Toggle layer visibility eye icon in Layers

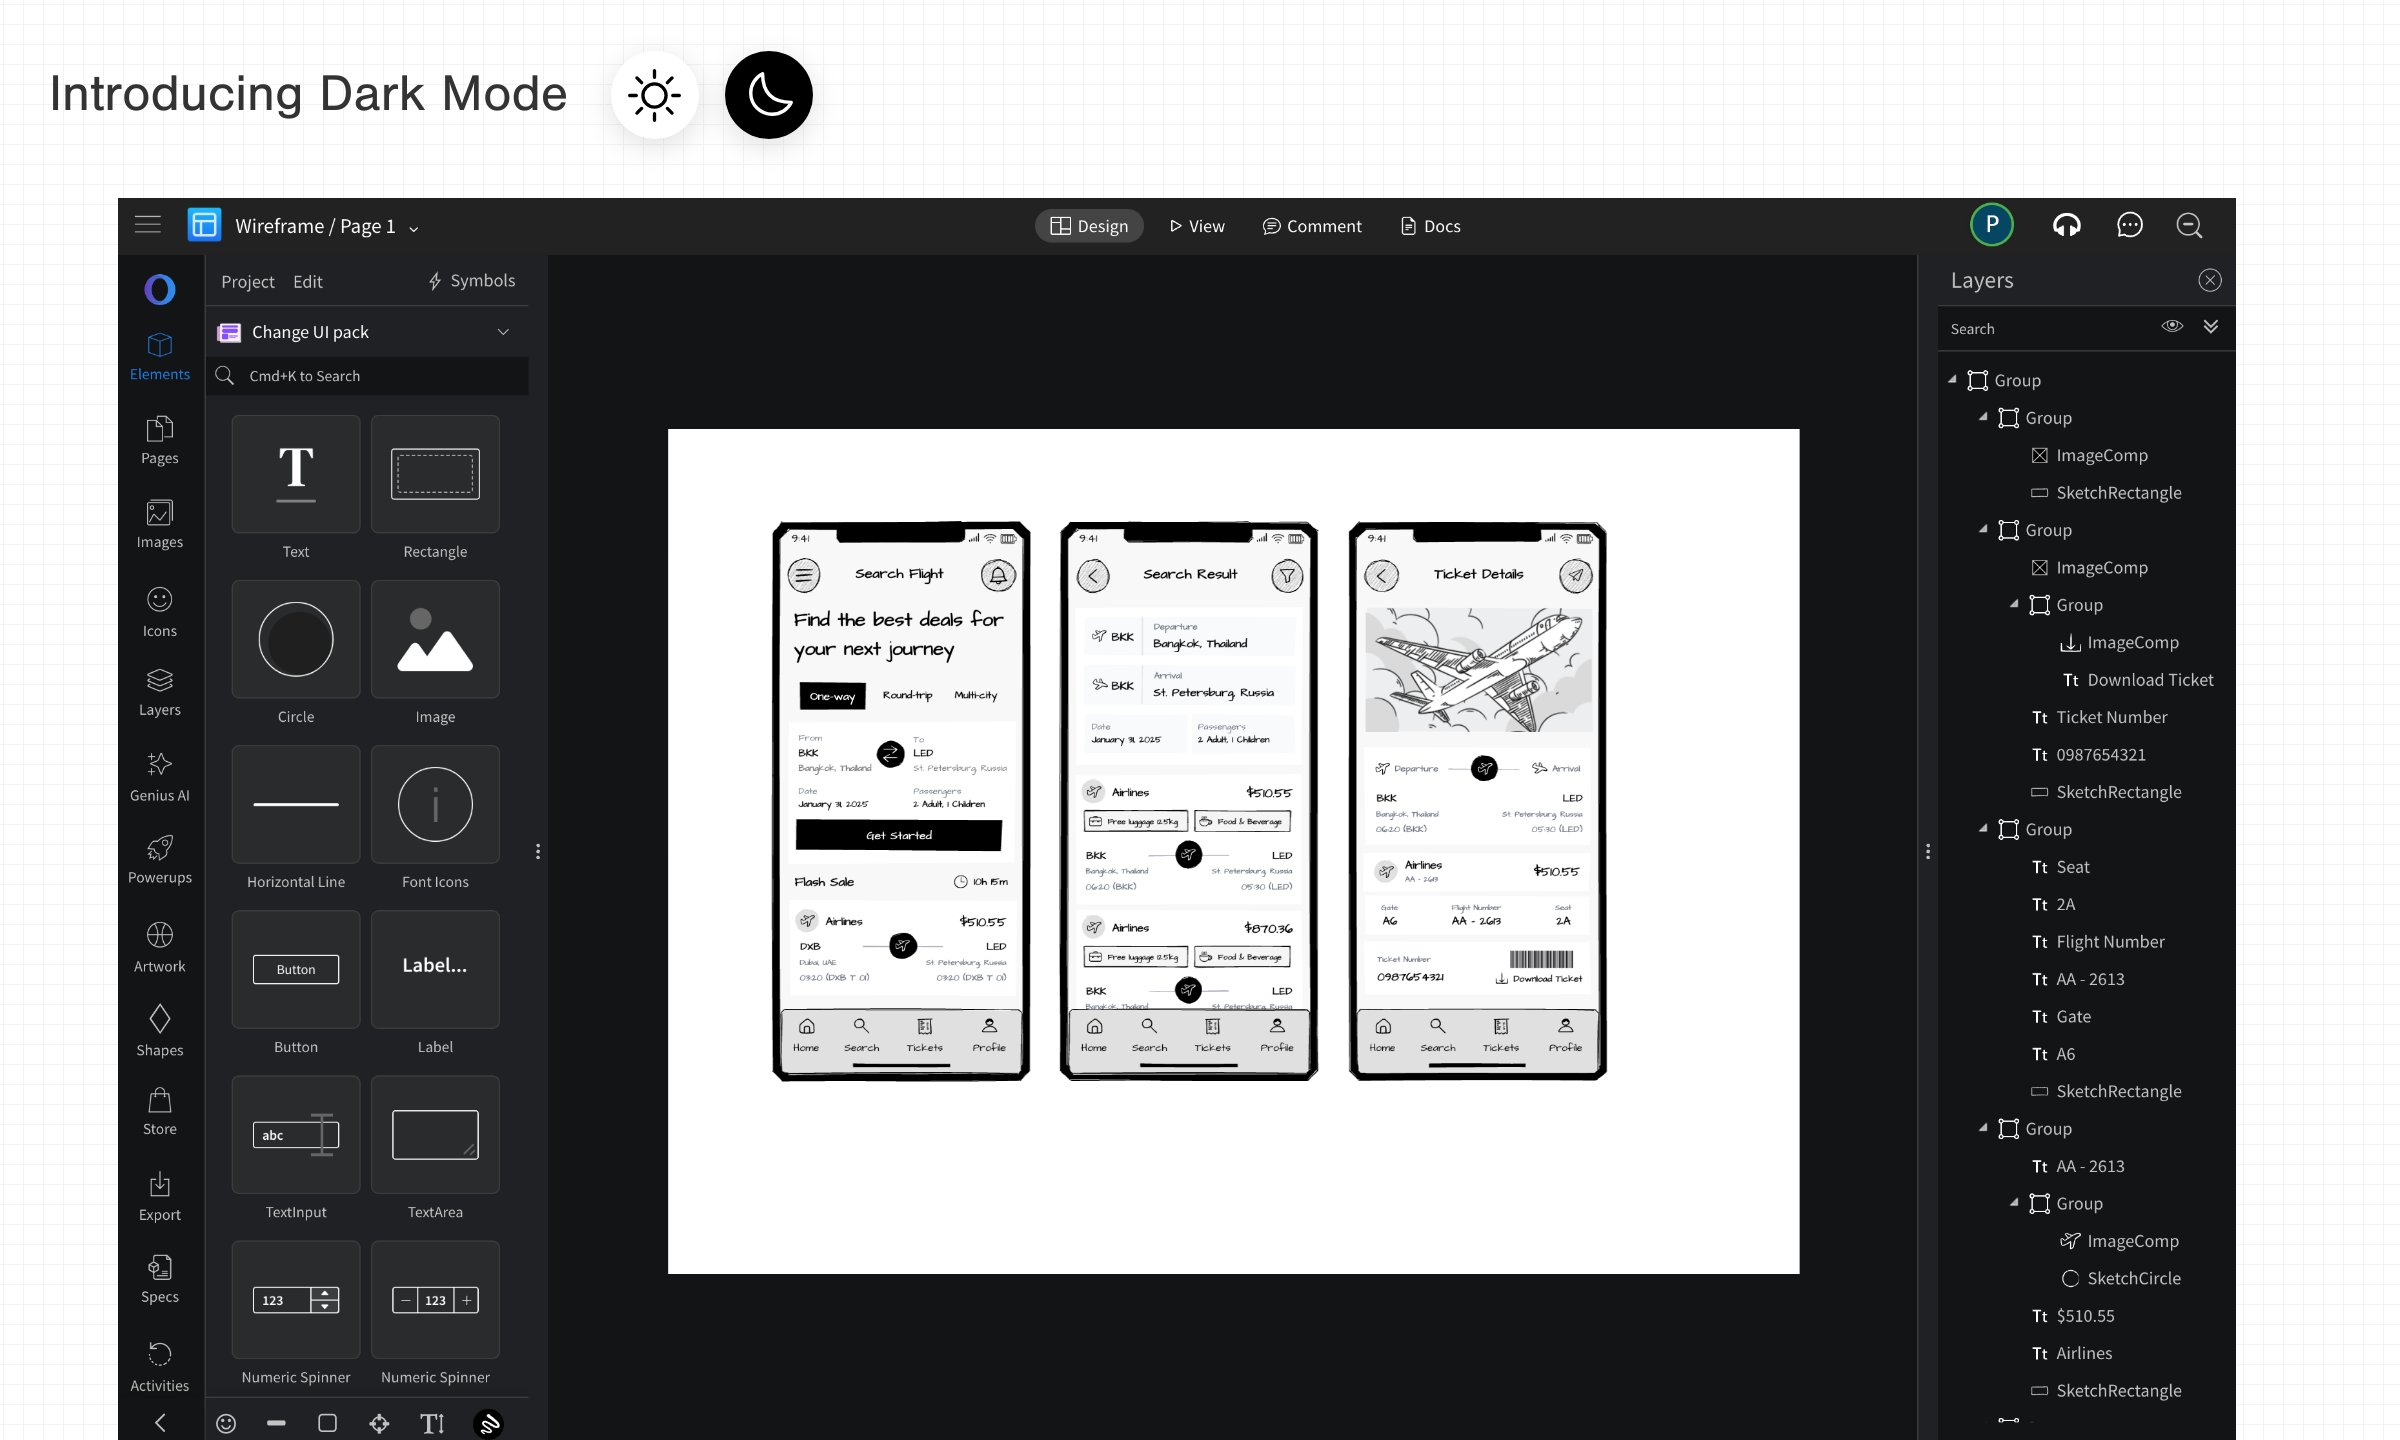click(x=2171, y=327)
